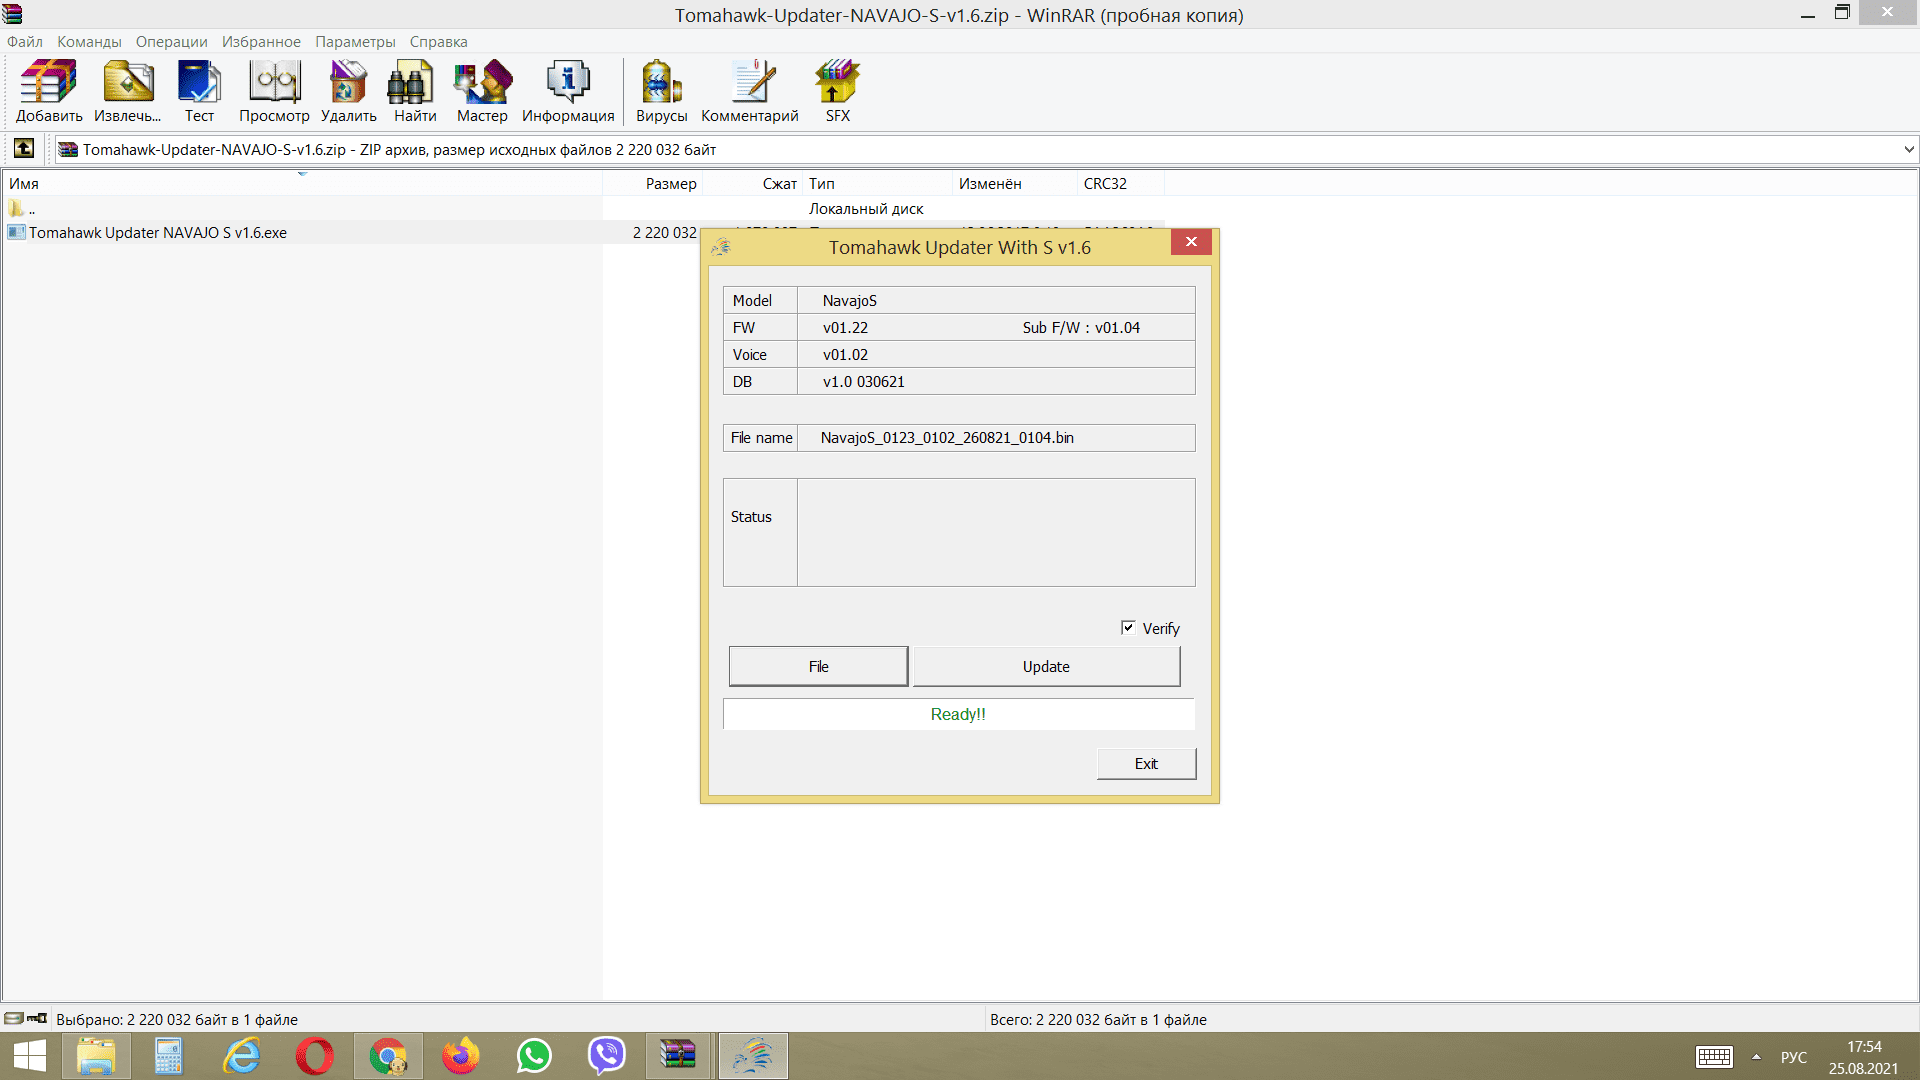Go up one folder level arrow
This screenshot has width=1920, height=1080.
pyautogui.click(x=24, y=149)
